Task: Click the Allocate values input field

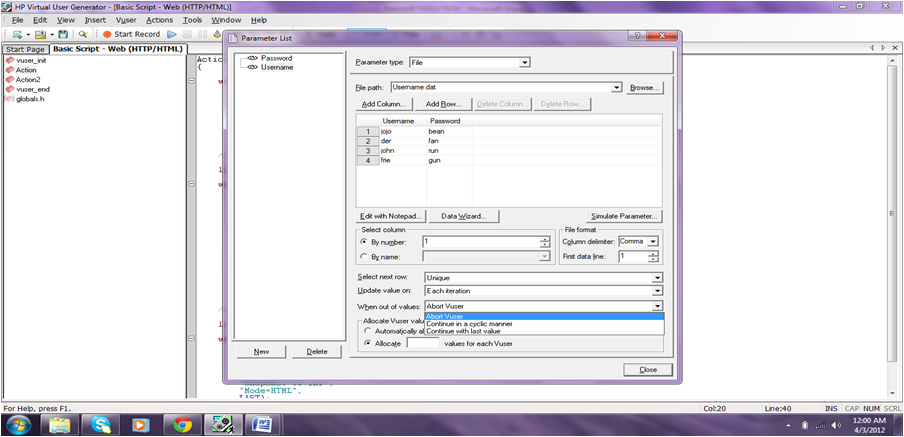Action: pyautogui.click(x=423, y=343)
